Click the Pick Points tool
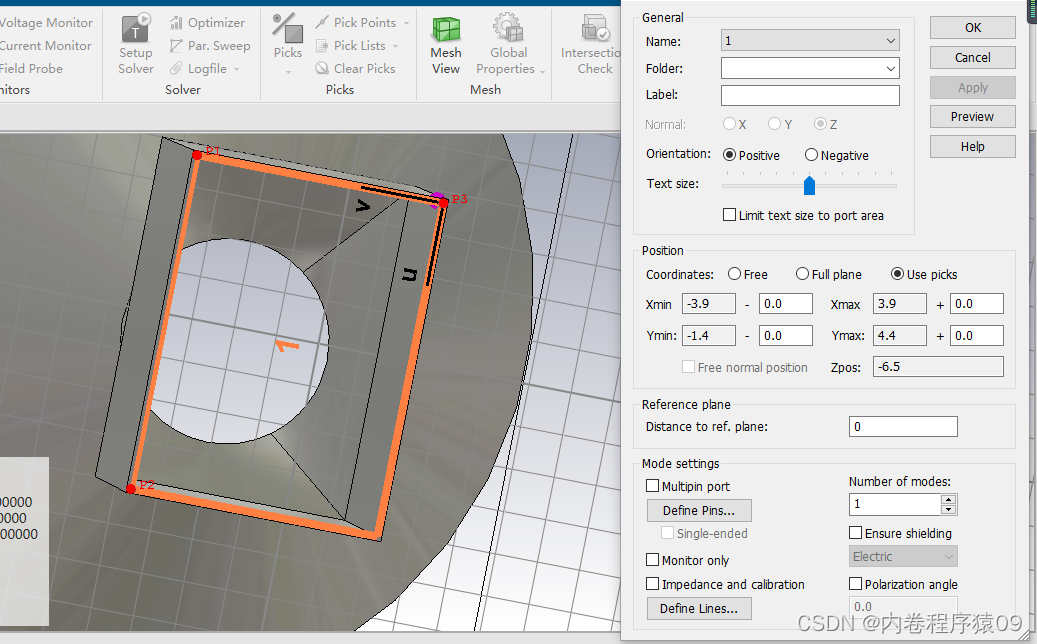The height and width of the screenshot is (644, 1037). (356, 22)
